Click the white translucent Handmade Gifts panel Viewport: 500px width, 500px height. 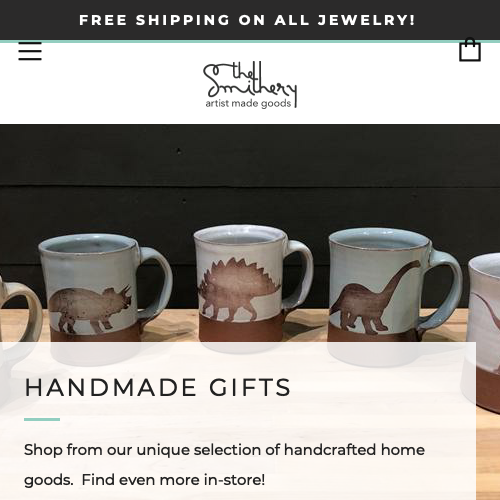[x=238, y=421]
